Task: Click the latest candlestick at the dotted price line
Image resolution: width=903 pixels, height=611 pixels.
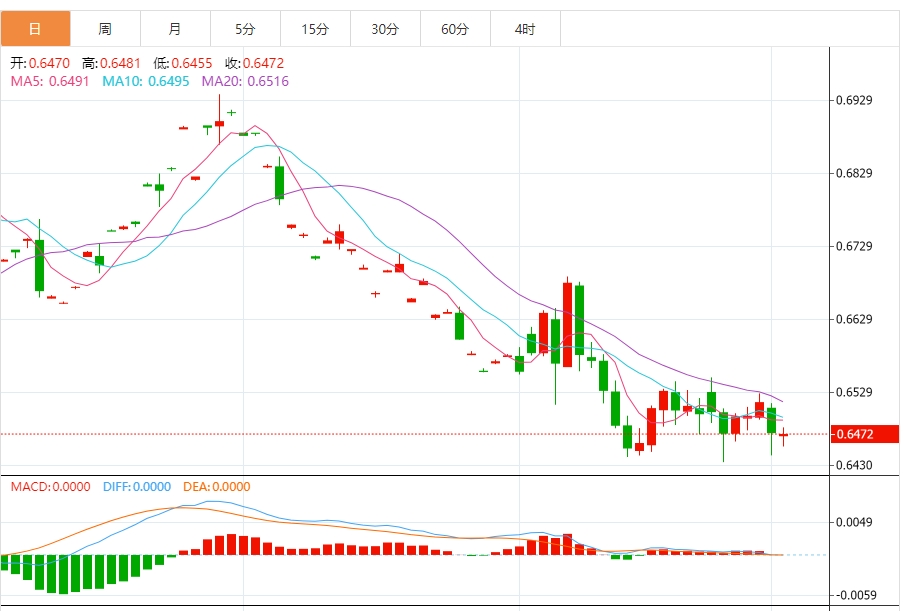Action: pos(783,437)
